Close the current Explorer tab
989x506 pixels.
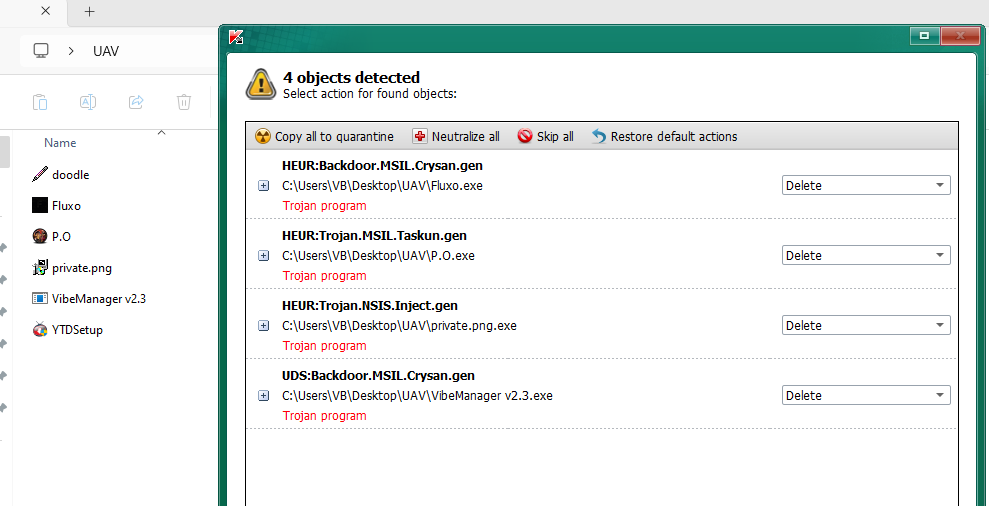click(x=45, y=11)
